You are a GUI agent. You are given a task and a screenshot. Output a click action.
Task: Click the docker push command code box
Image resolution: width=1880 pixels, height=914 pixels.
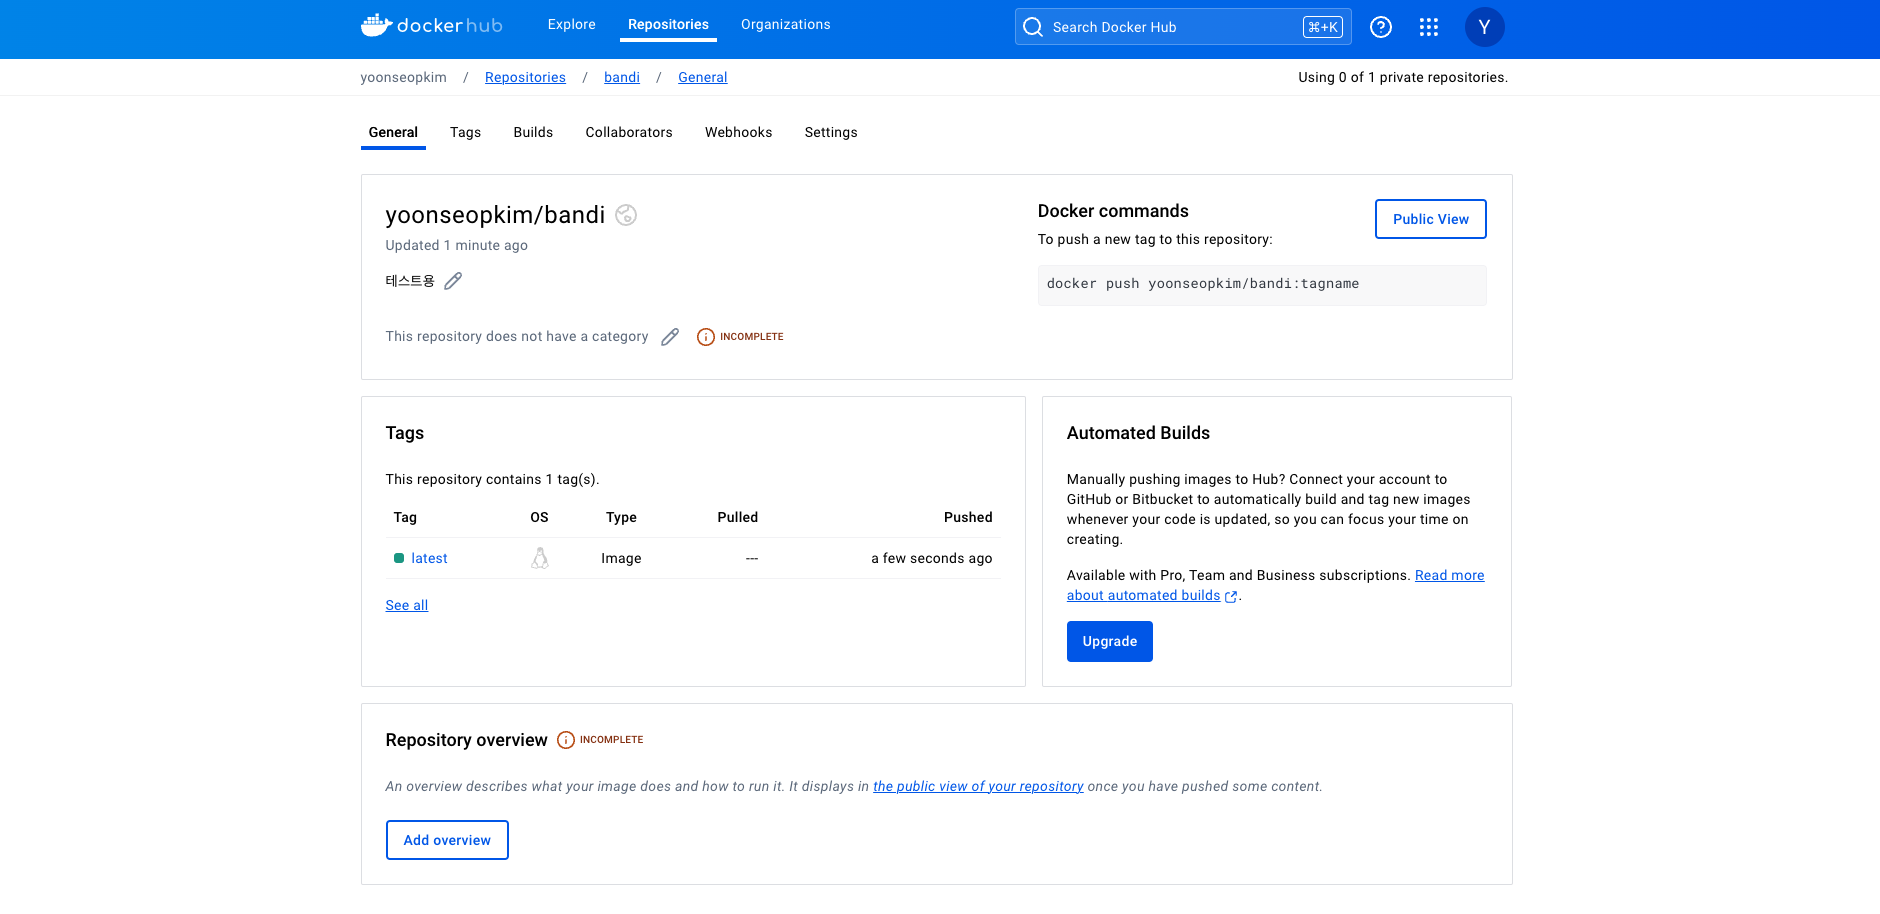(1262, 285)
